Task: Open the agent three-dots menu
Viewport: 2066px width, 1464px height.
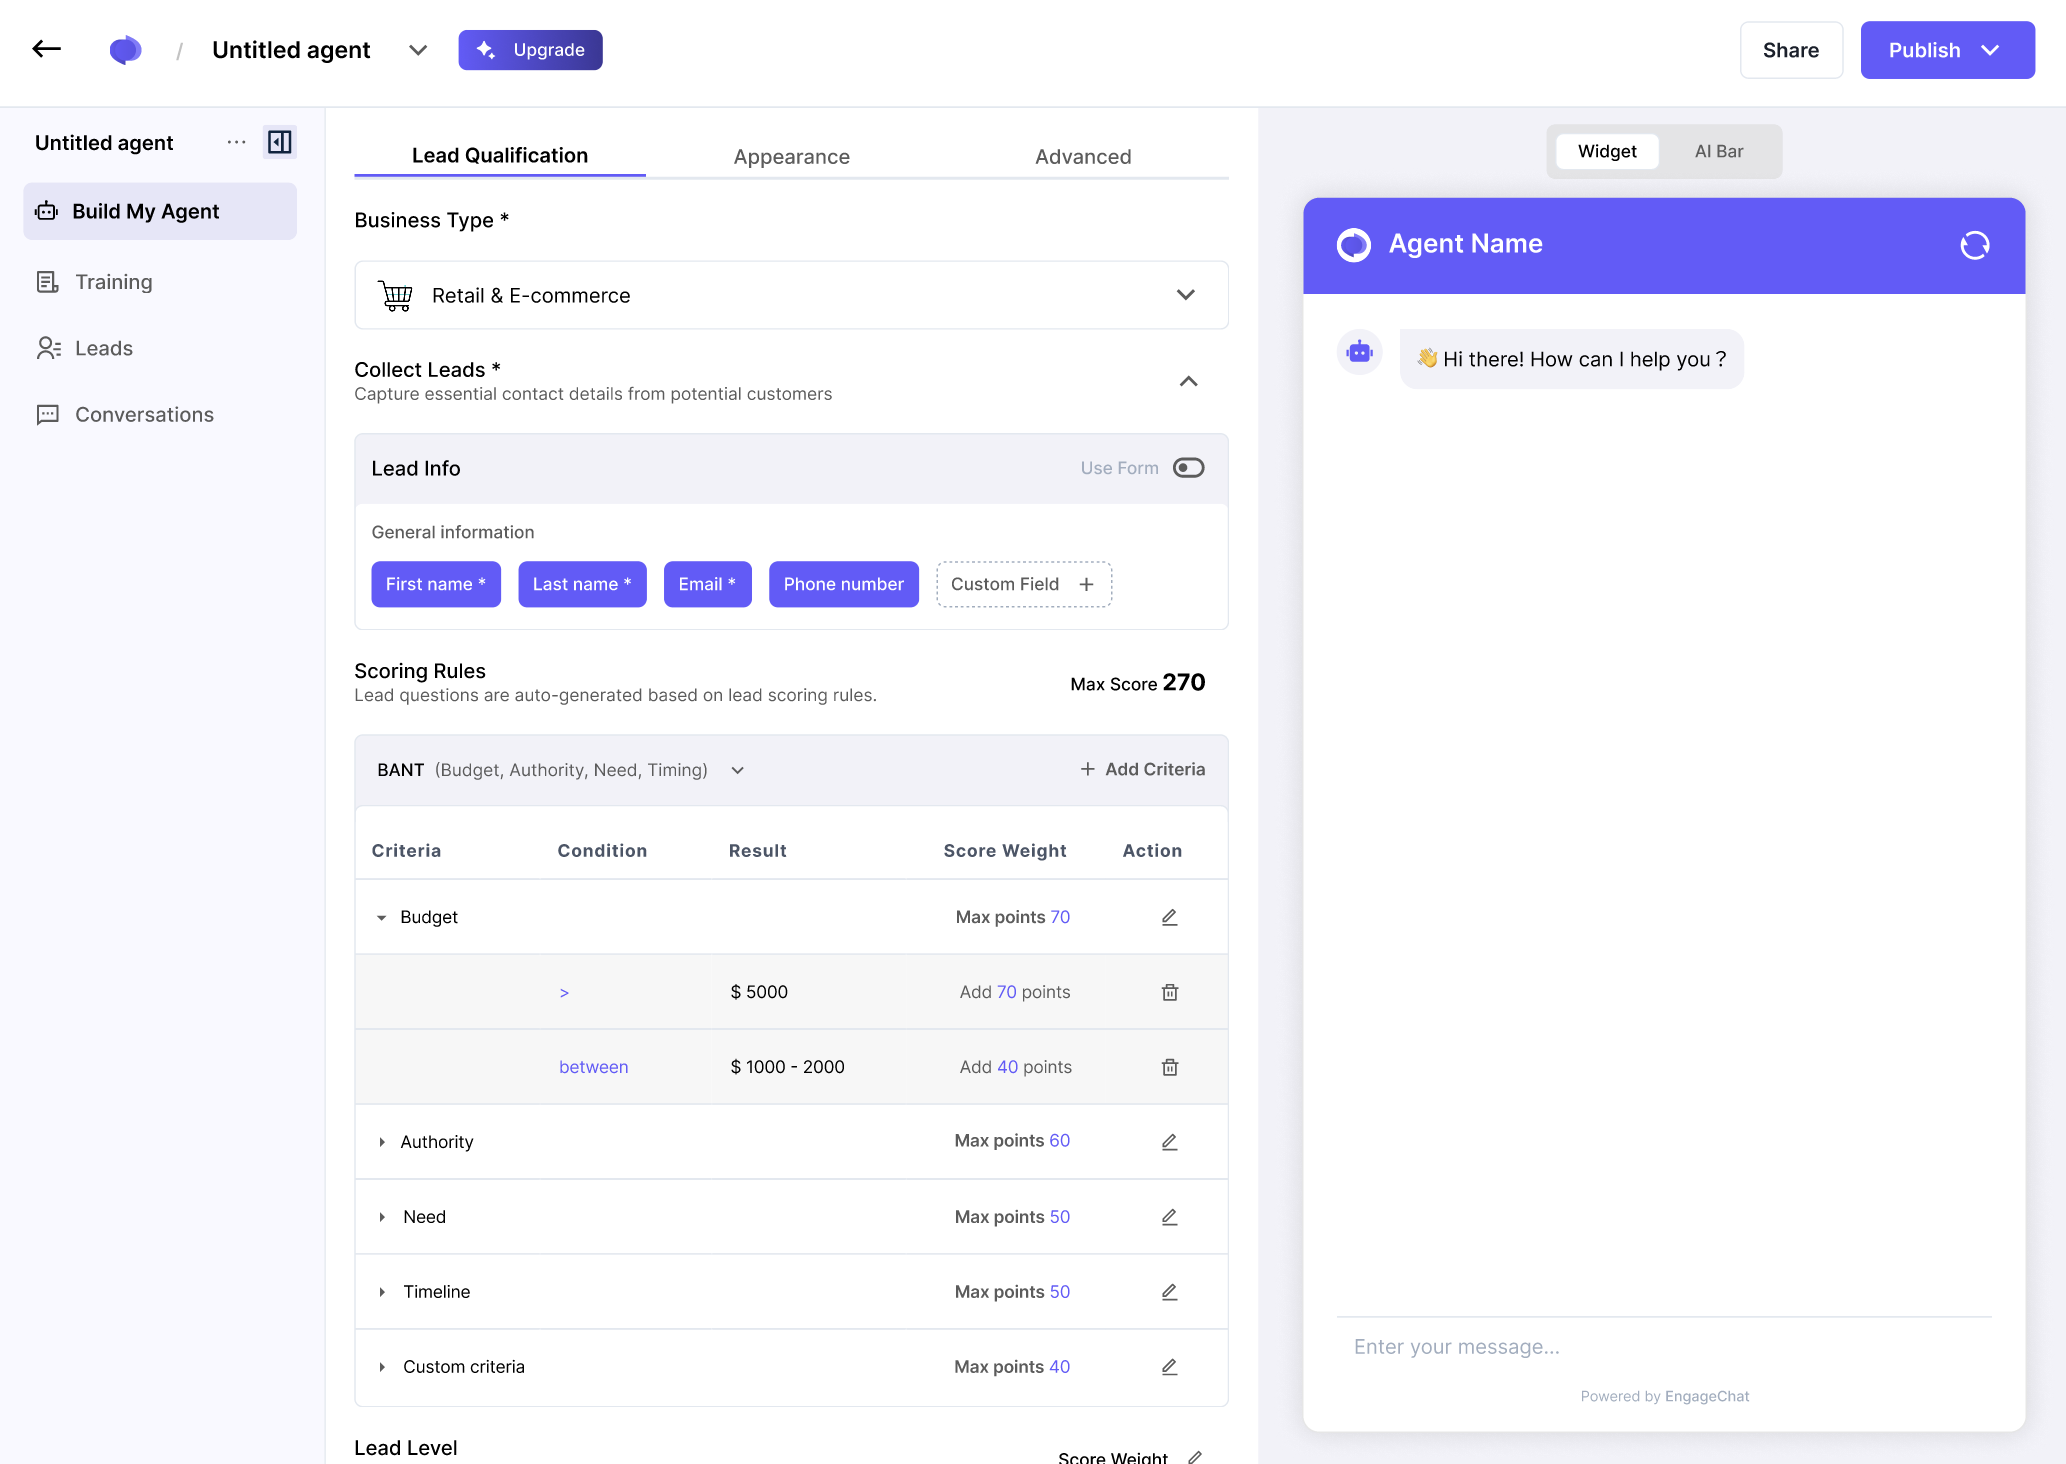Action: pos(236,142)
